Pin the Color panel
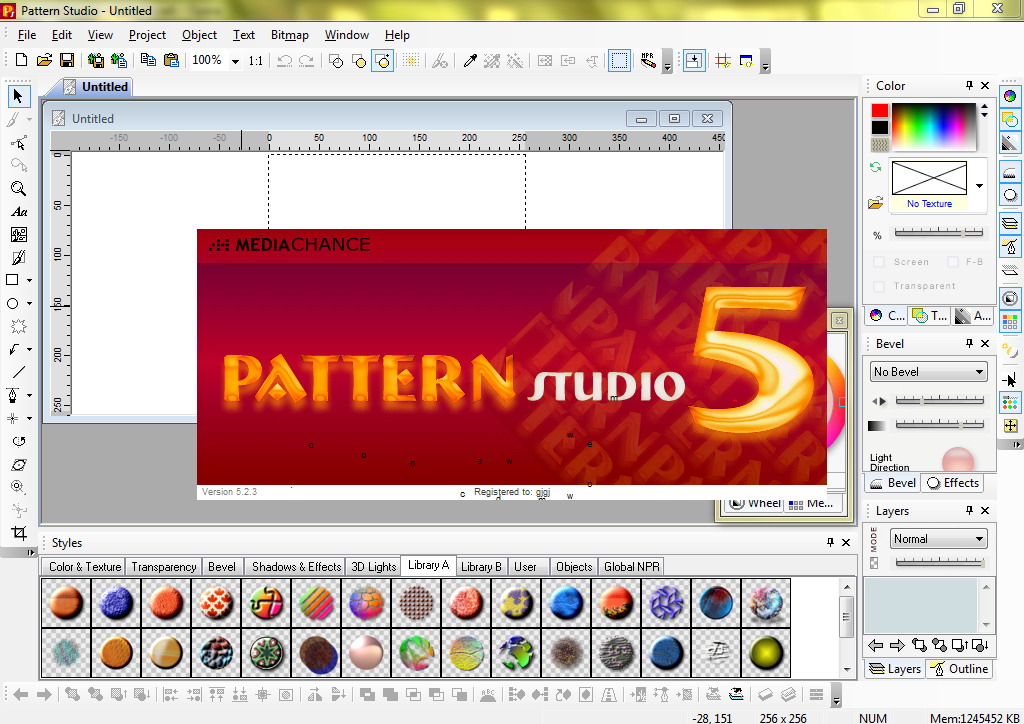Image resolution: width=1024 pixels, height=724 pixels. (x=969, y=86)
